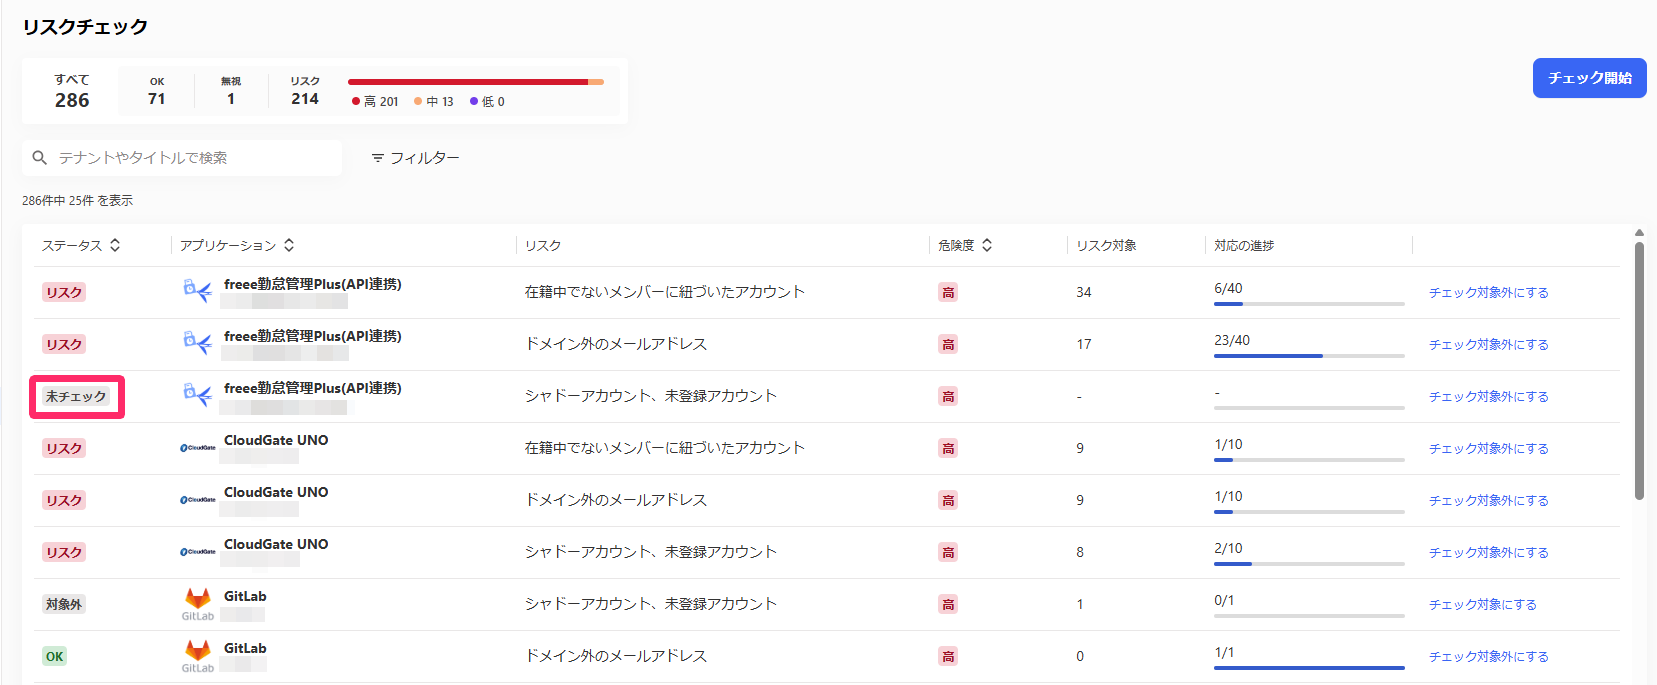Sort by 危険度 column
This screenshot has height=685, width=1657.
[x=987, y=245]
